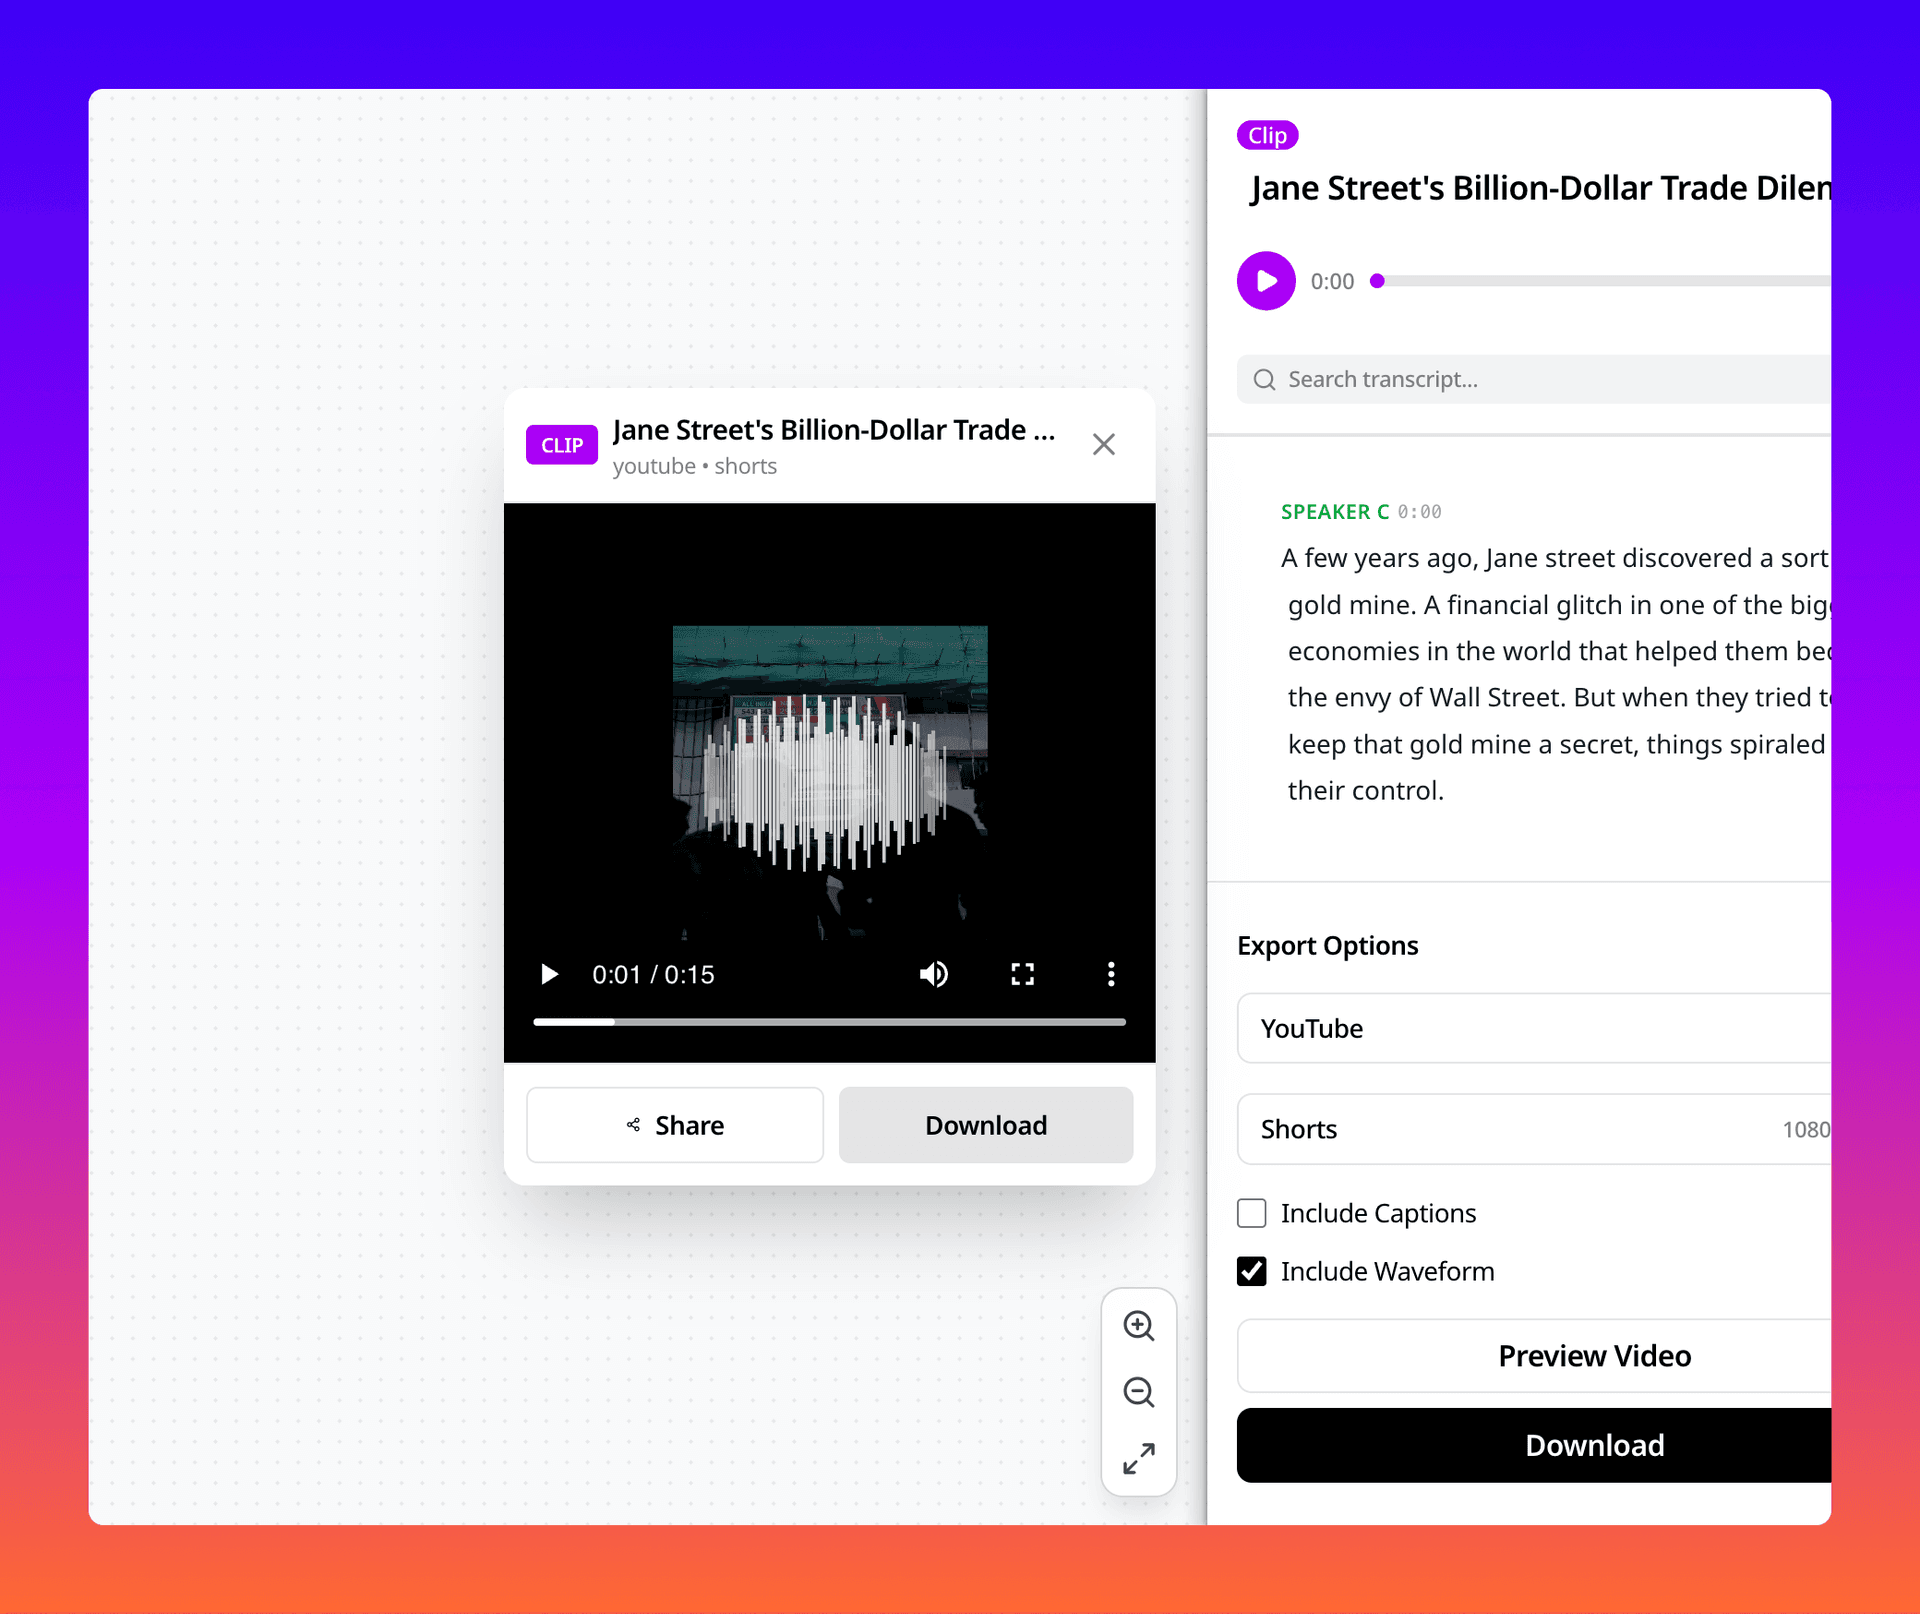
Task: Play the video in preview player
Action: [x=549, y=974]
